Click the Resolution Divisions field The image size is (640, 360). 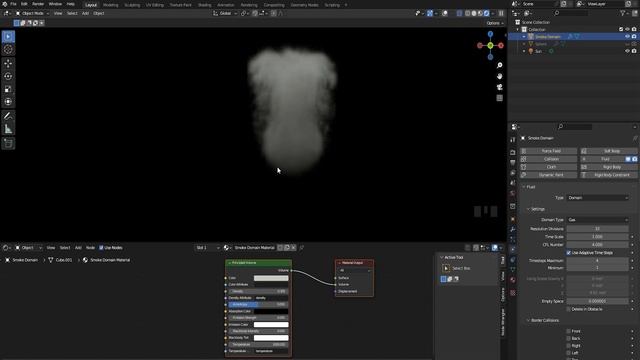click(598, 229)
